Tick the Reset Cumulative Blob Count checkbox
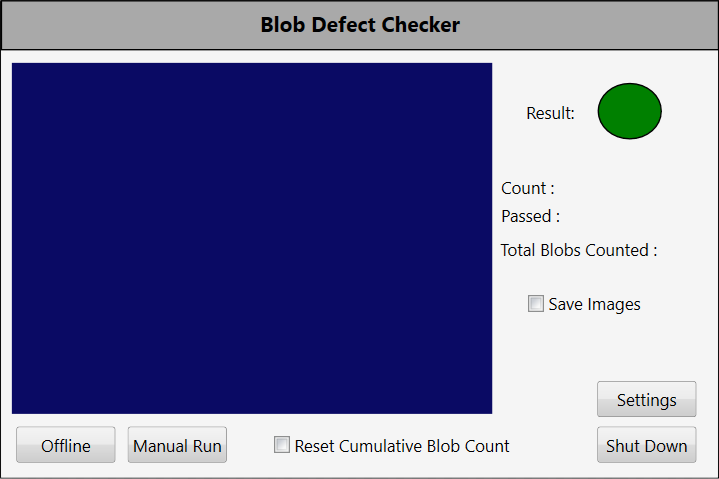The image size is (719, 479). 282,445
